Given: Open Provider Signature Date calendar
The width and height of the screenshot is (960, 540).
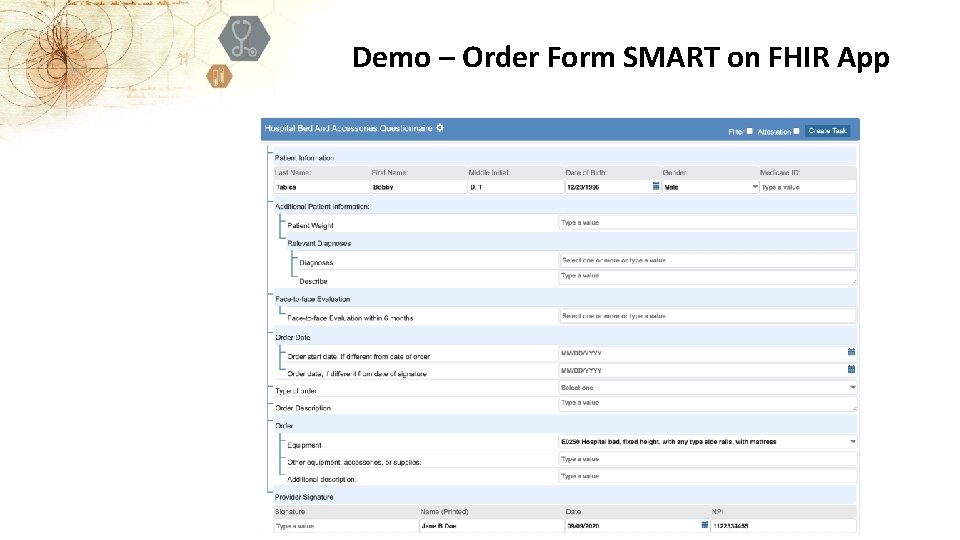Looking at the screenshot, I should coord(705,525).
